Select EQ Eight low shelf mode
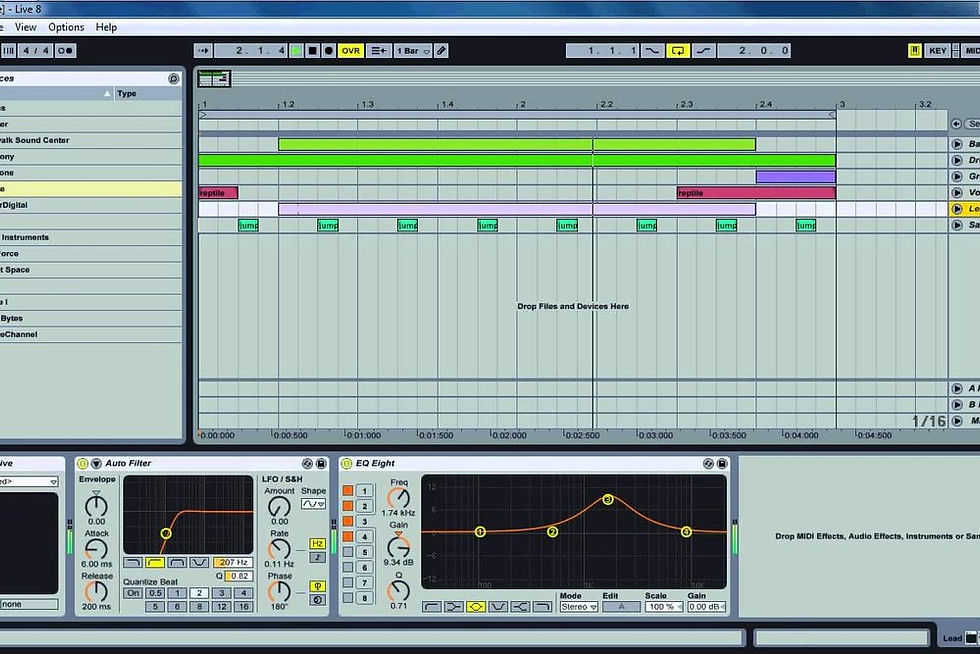980x654 pixels. coord(453,606)
